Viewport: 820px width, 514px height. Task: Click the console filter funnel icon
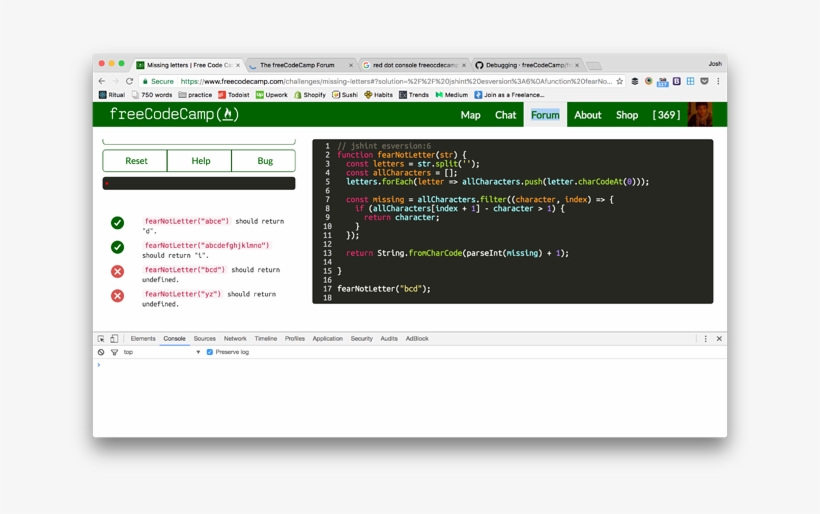(114, 352)
